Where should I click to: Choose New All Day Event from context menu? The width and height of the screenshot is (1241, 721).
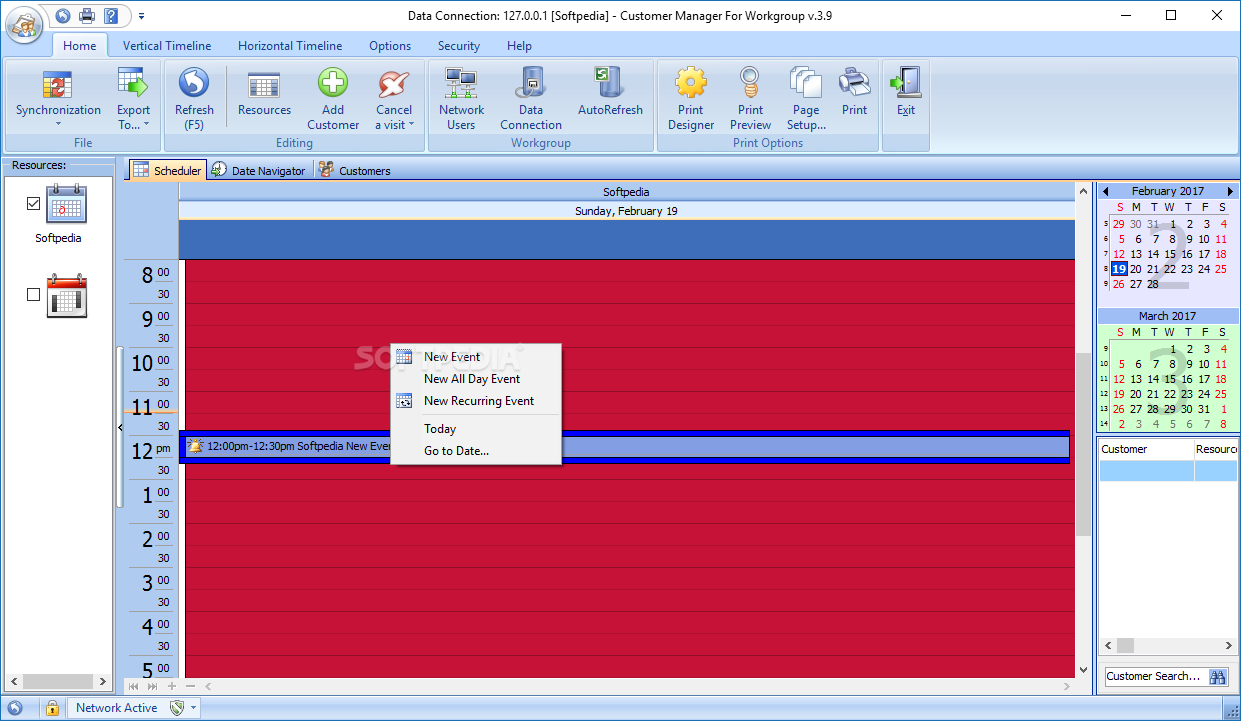[475, 379]
